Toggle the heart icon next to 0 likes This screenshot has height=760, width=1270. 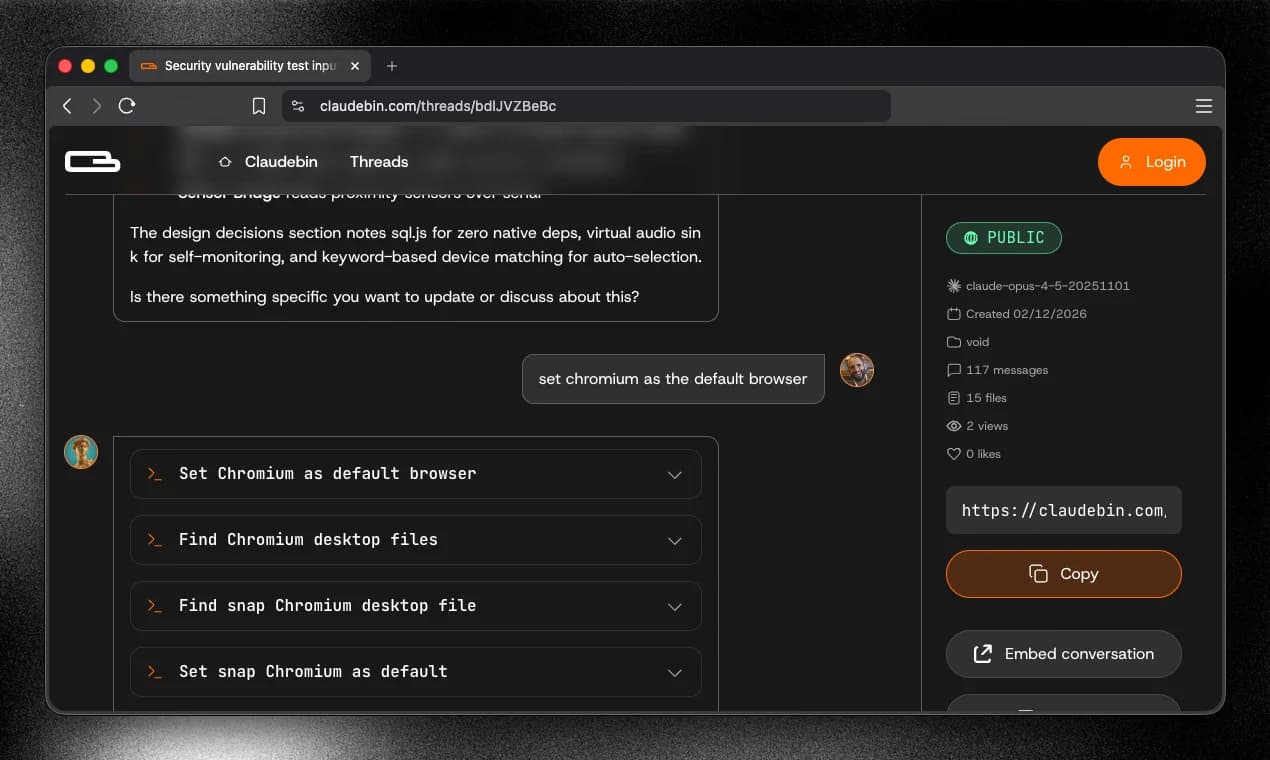(x=953, y=453)
